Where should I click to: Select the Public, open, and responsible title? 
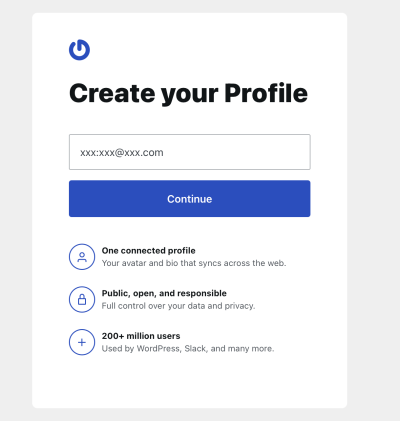coord(164,293)
